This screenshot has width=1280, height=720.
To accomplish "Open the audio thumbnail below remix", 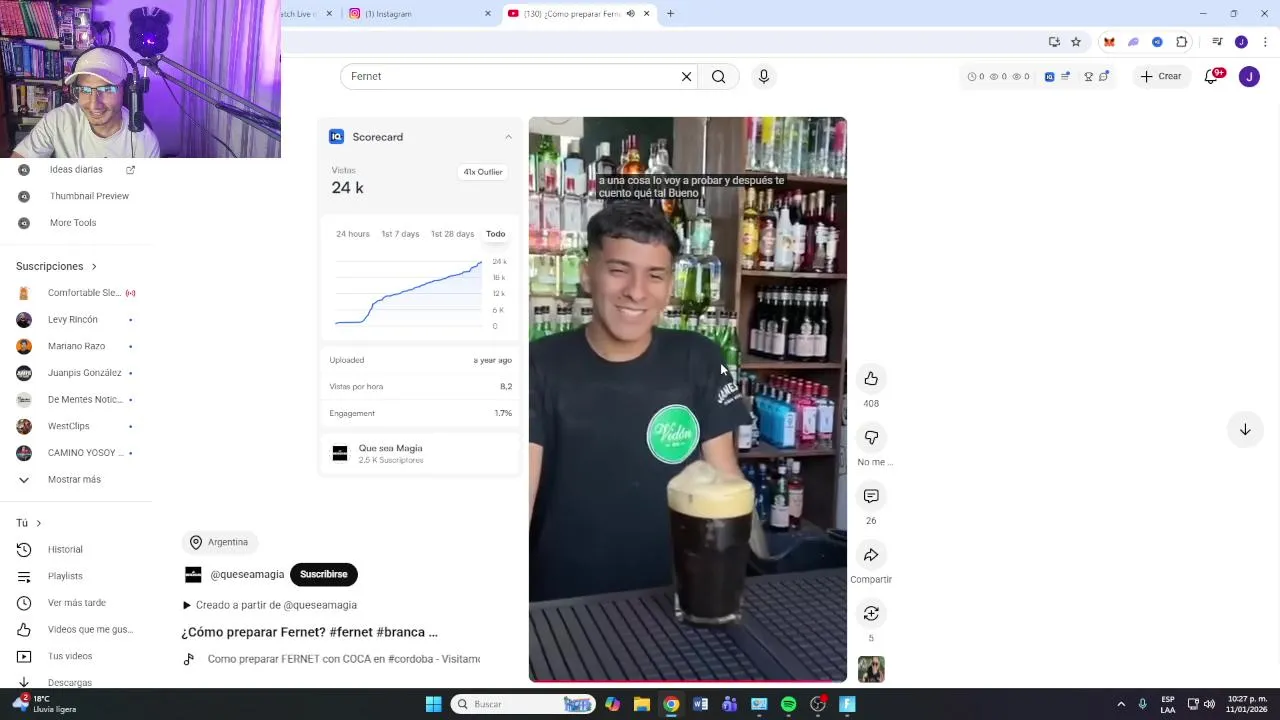I will click(871, 669).
